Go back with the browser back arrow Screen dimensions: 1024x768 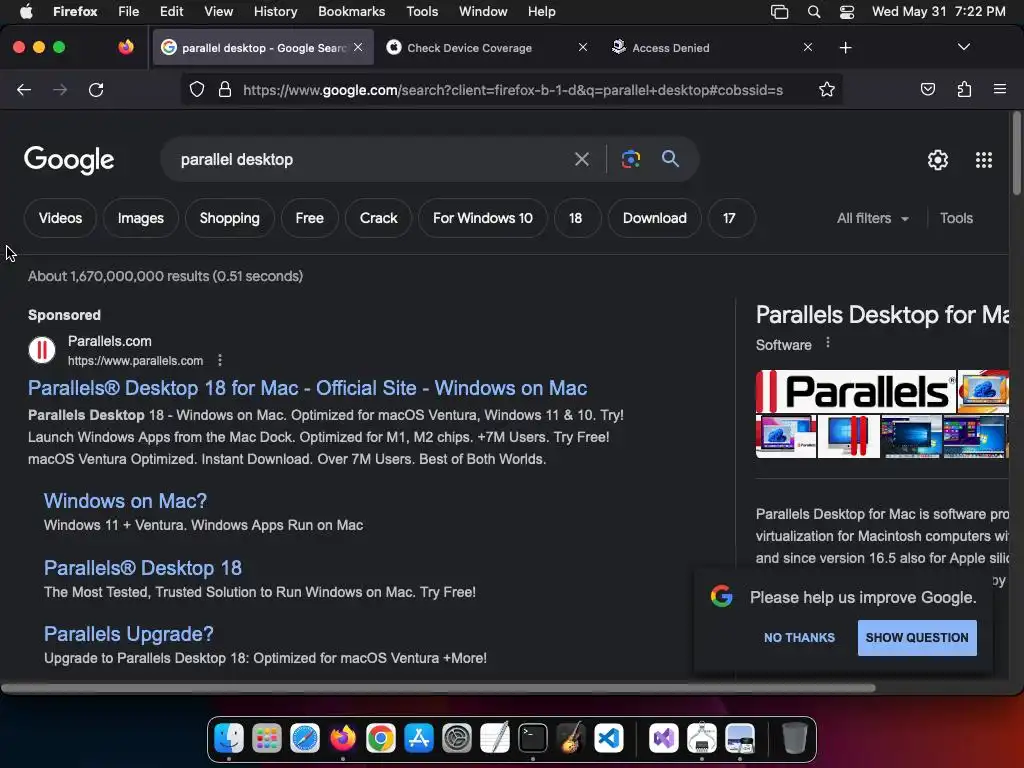point(24,89)
